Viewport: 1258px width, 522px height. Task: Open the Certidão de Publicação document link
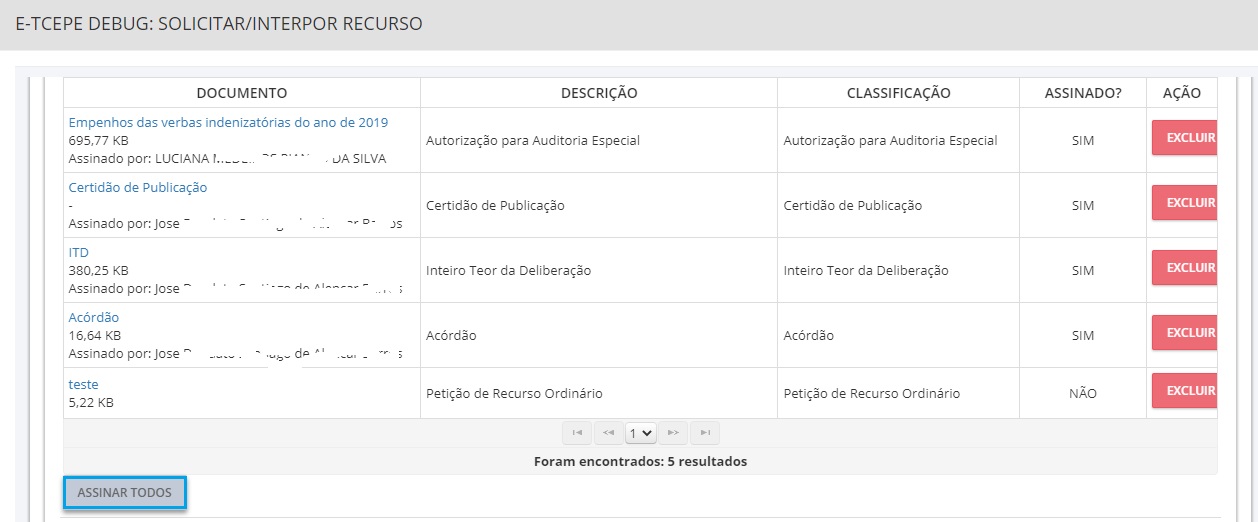(138, 187)
